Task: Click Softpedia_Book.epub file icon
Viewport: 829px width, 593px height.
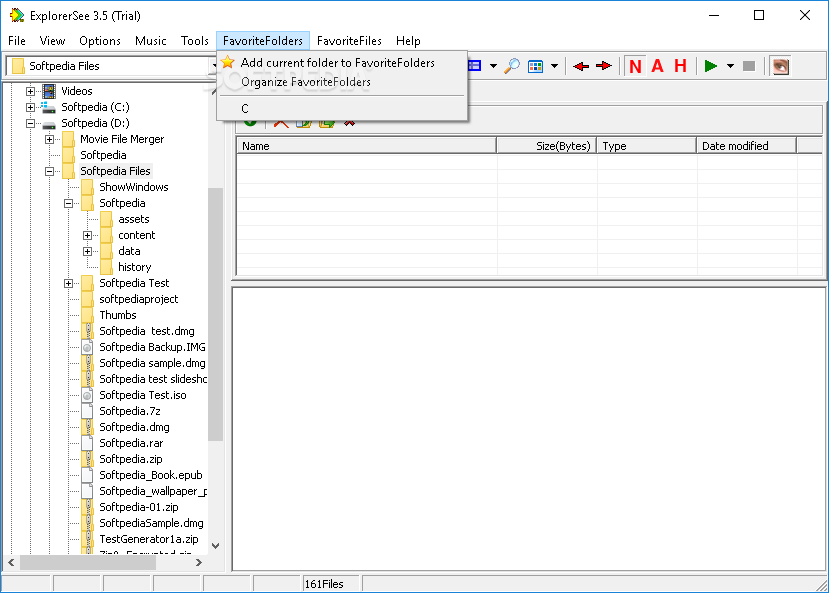Action: [x=87, y=475]
